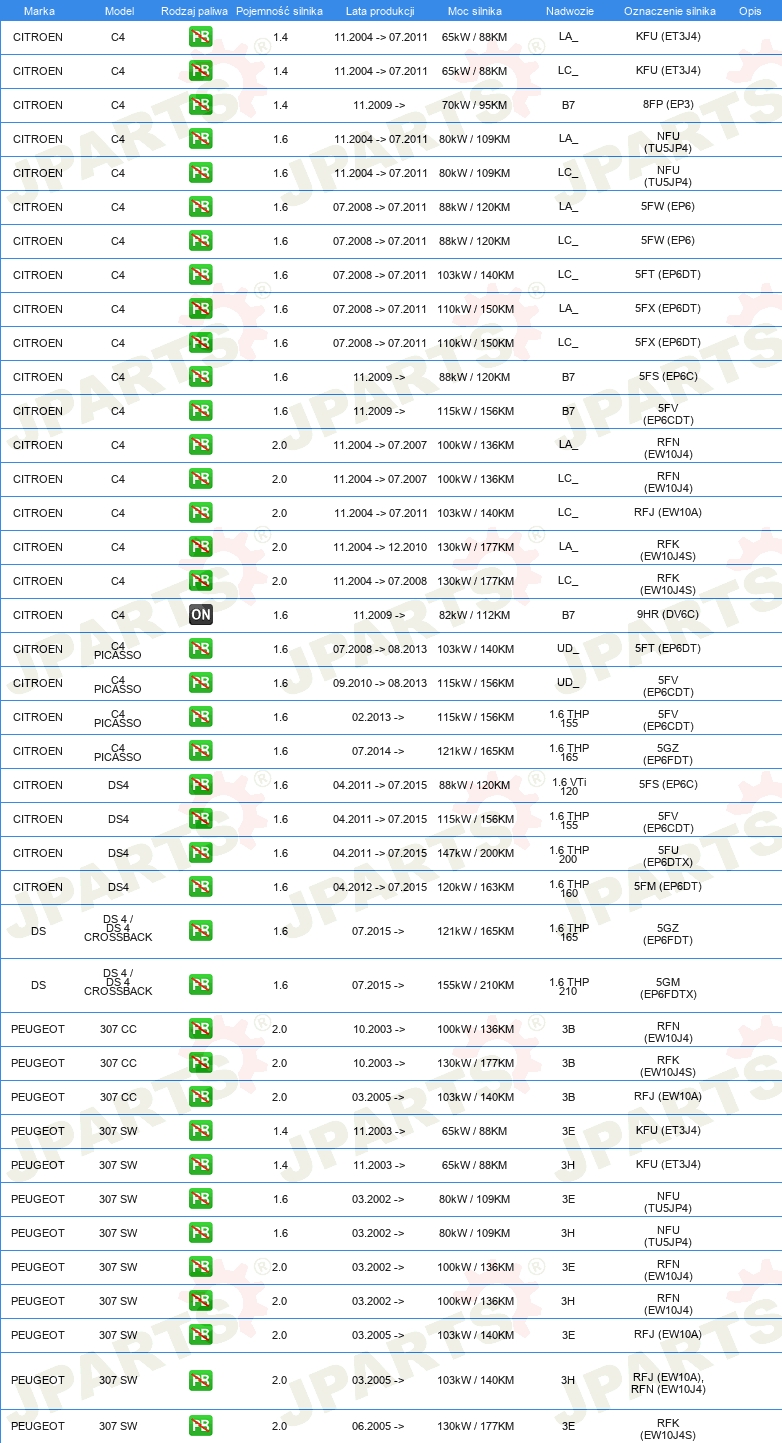This screenshot has width=782, height=1443.
Task: Click the 8FP (EP3) engine code
Action: [668, 105]
